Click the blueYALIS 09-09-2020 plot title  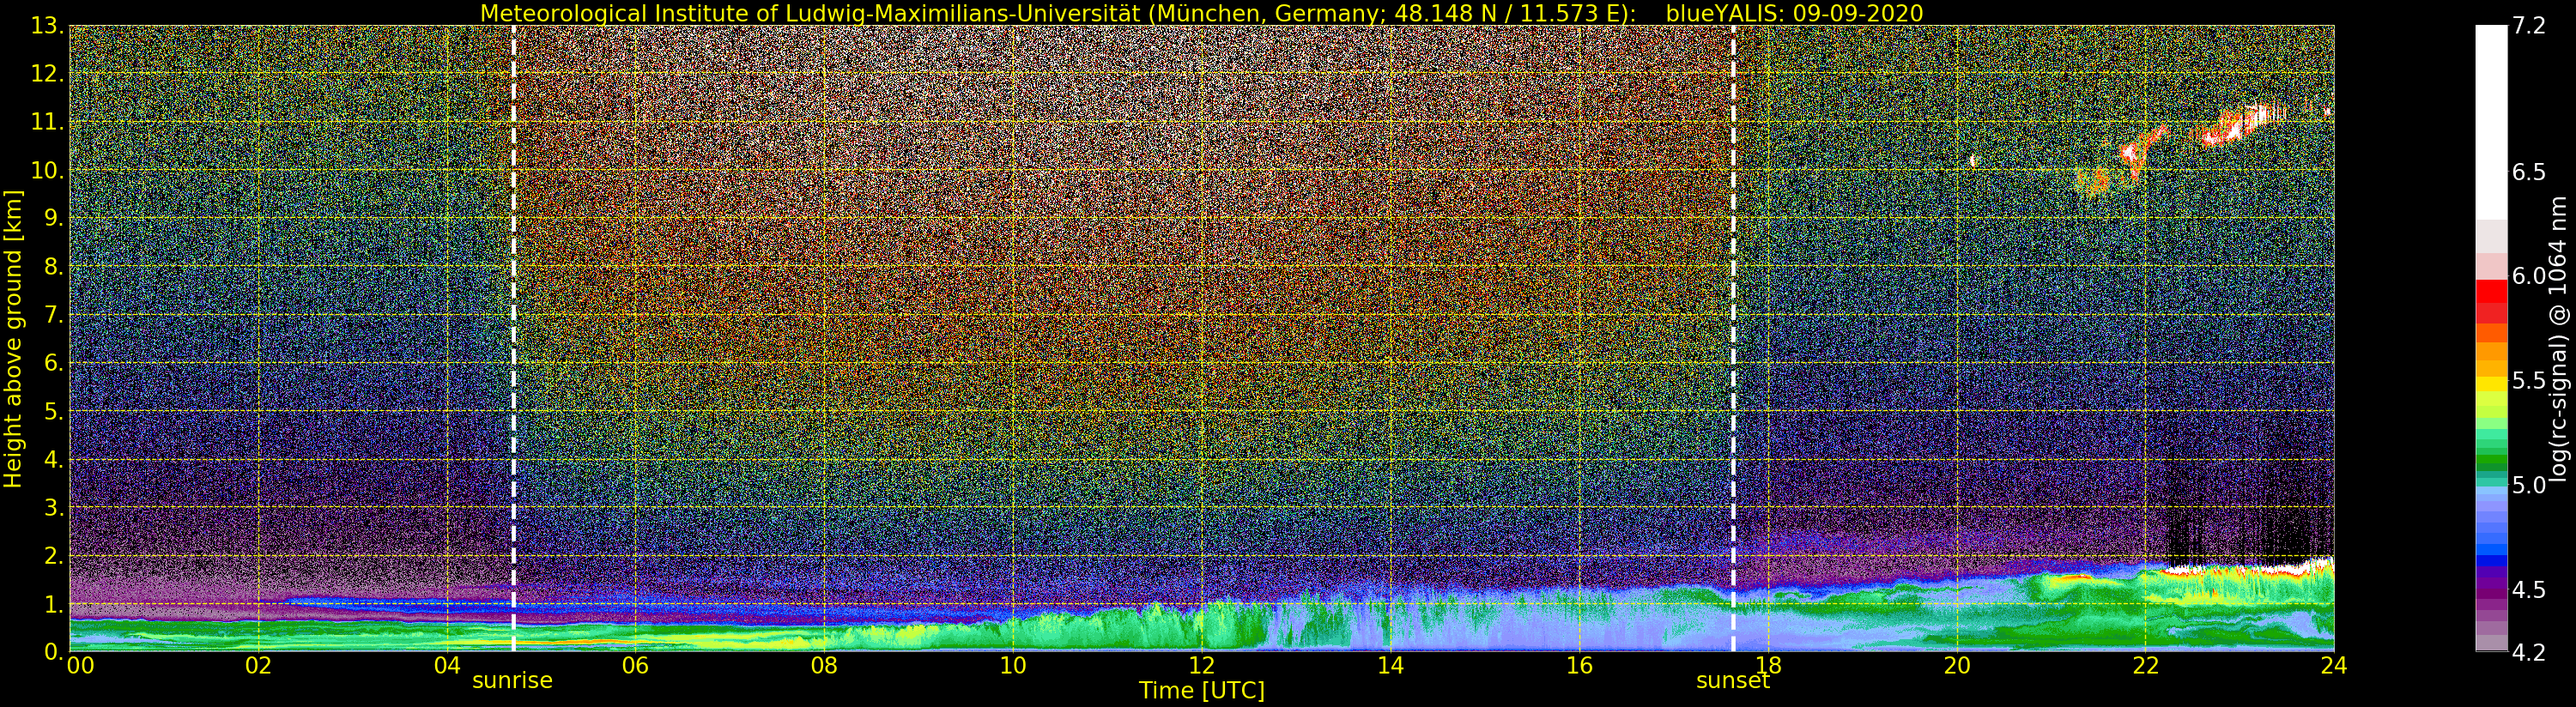coord(1201,13)
